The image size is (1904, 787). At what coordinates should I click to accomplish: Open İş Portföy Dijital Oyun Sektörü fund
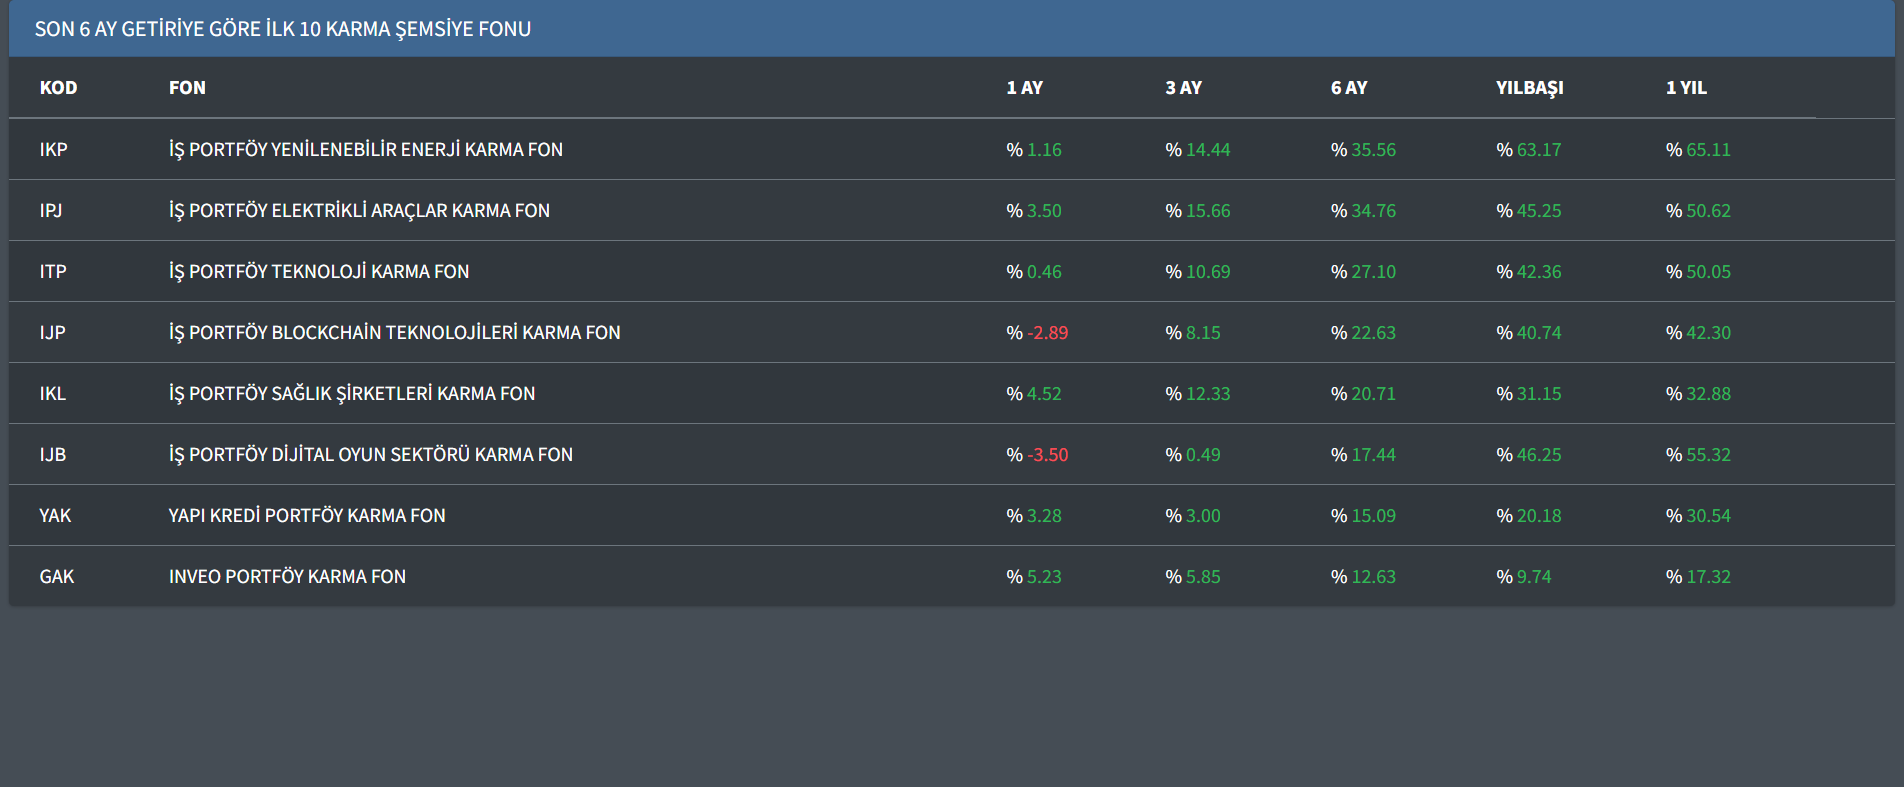coord(370,455)
